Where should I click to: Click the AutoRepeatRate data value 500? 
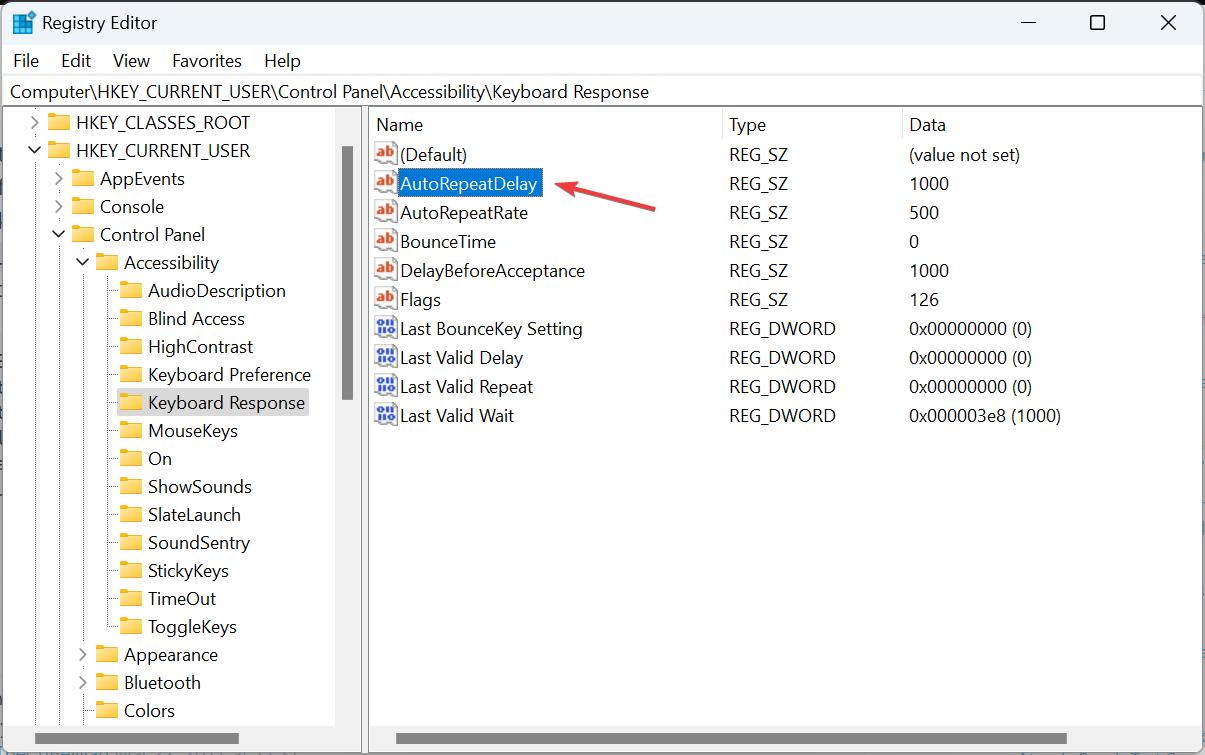click(924, 212)
